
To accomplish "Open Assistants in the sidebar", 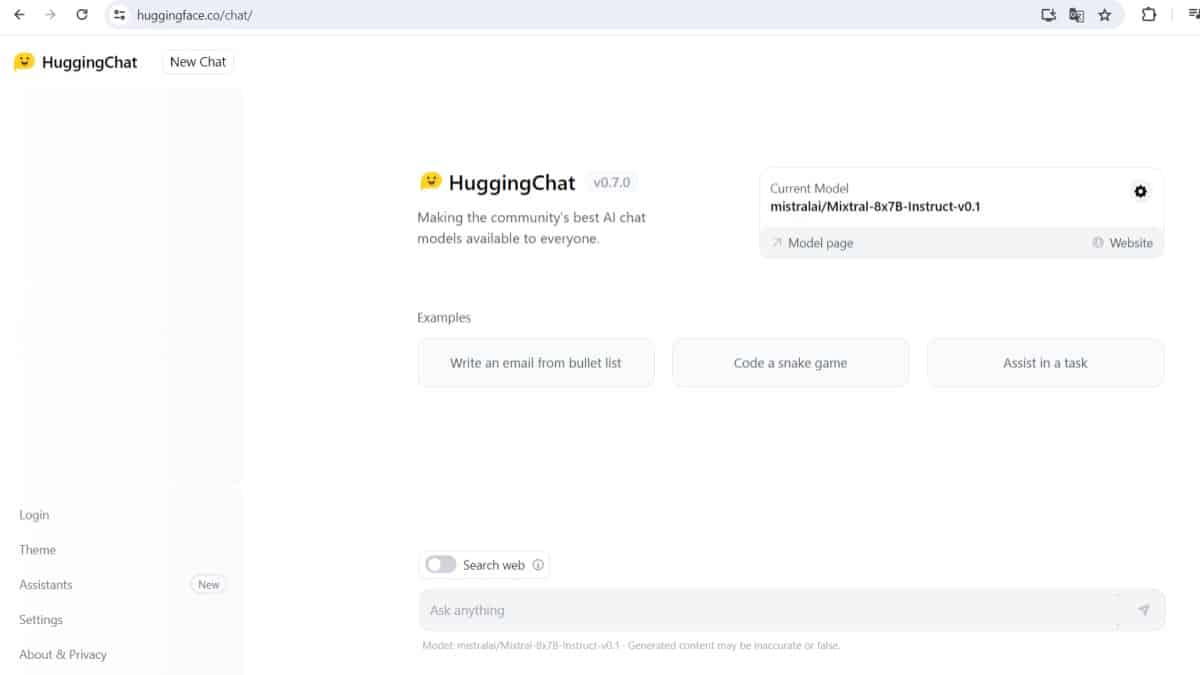I will pos(46,585).
